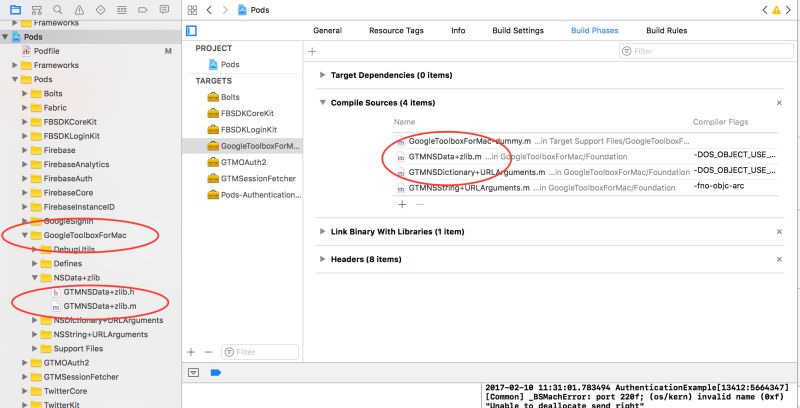Switch to the Info tab

458,31
